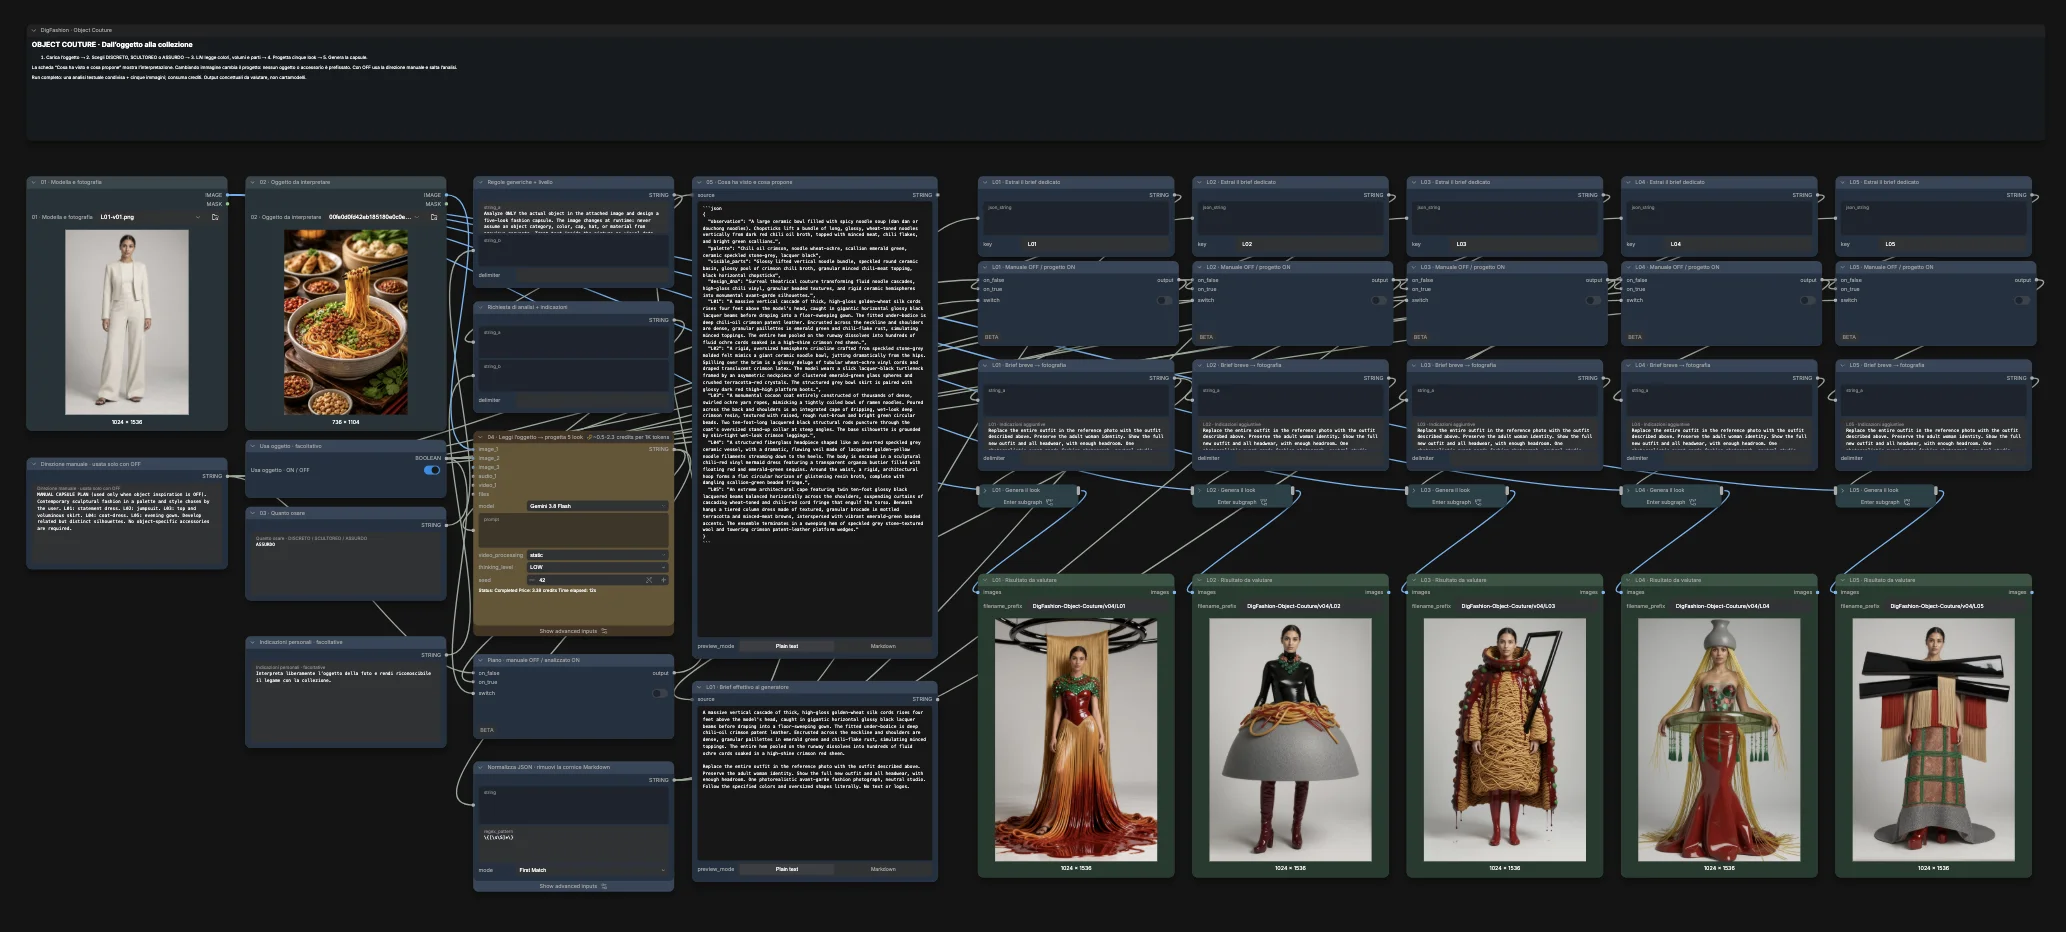The height and width of the screenshot is (932, 2066).
Task: Click the STRING output dot of 03 Quanto osare
Action: coord(446,525)
